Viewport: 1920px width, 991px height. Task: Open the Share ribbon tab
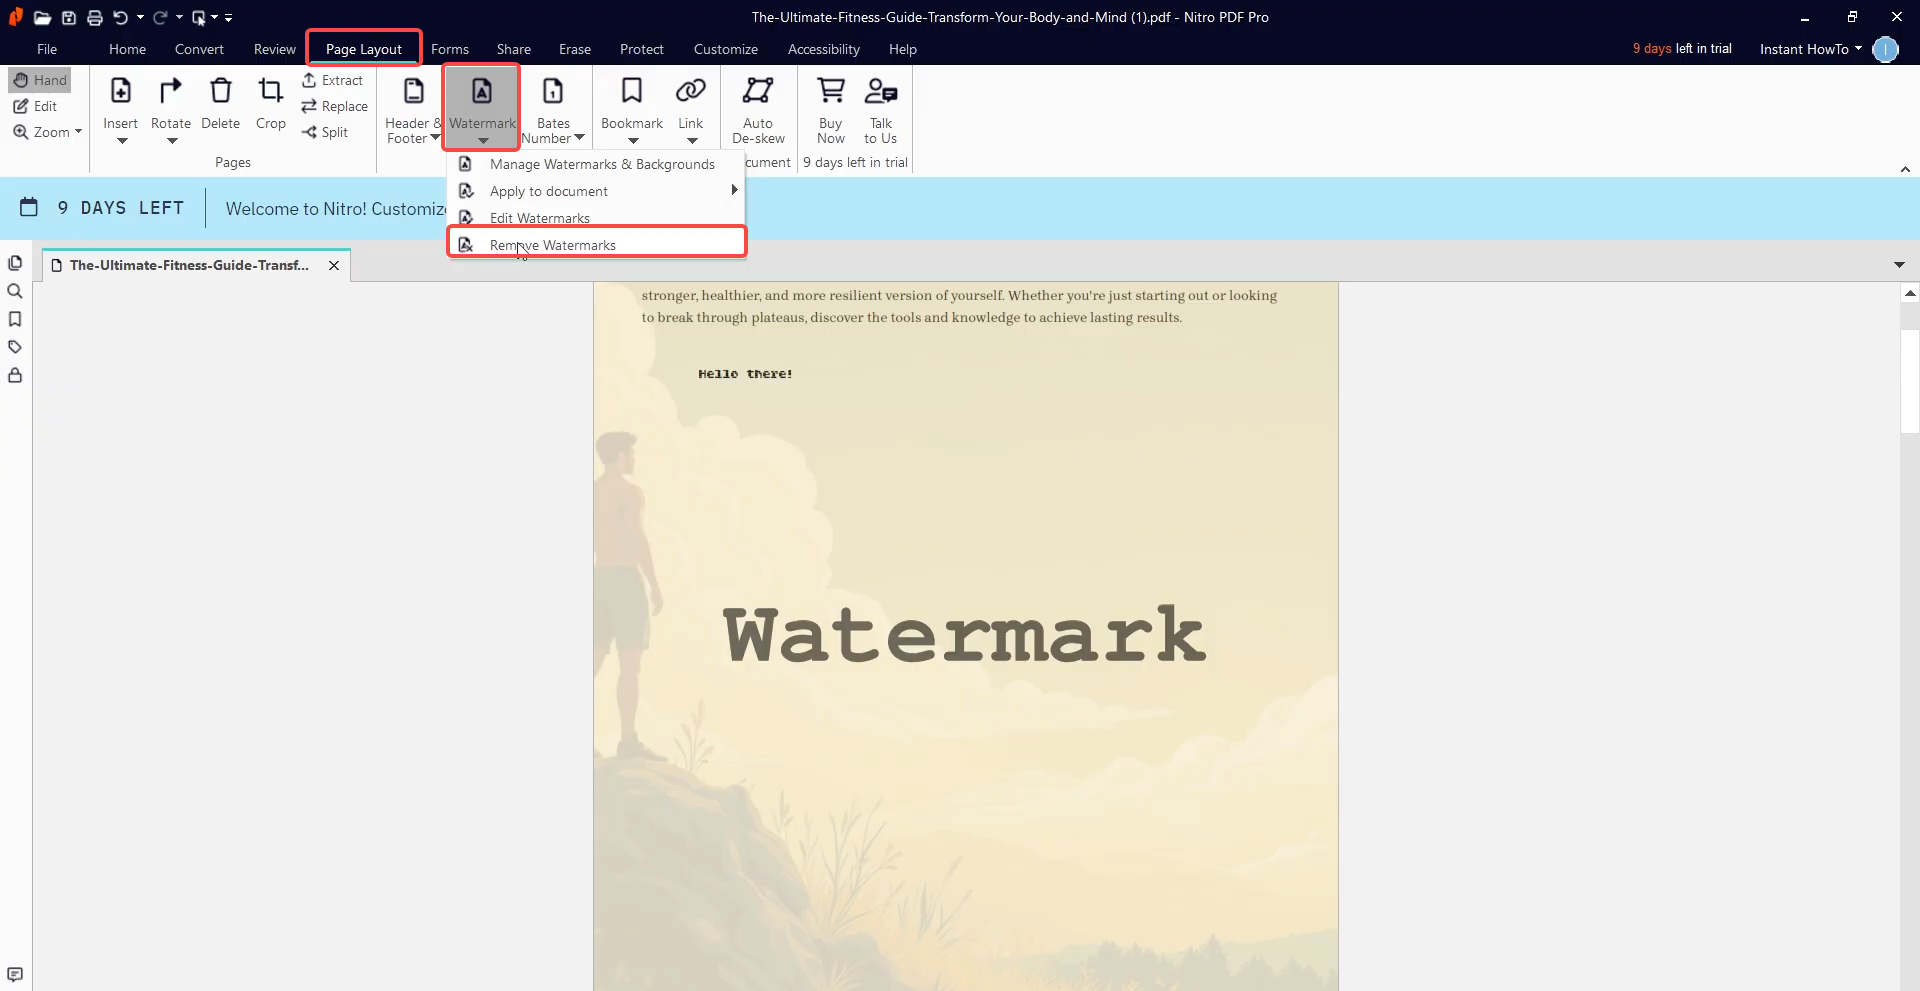514,49
